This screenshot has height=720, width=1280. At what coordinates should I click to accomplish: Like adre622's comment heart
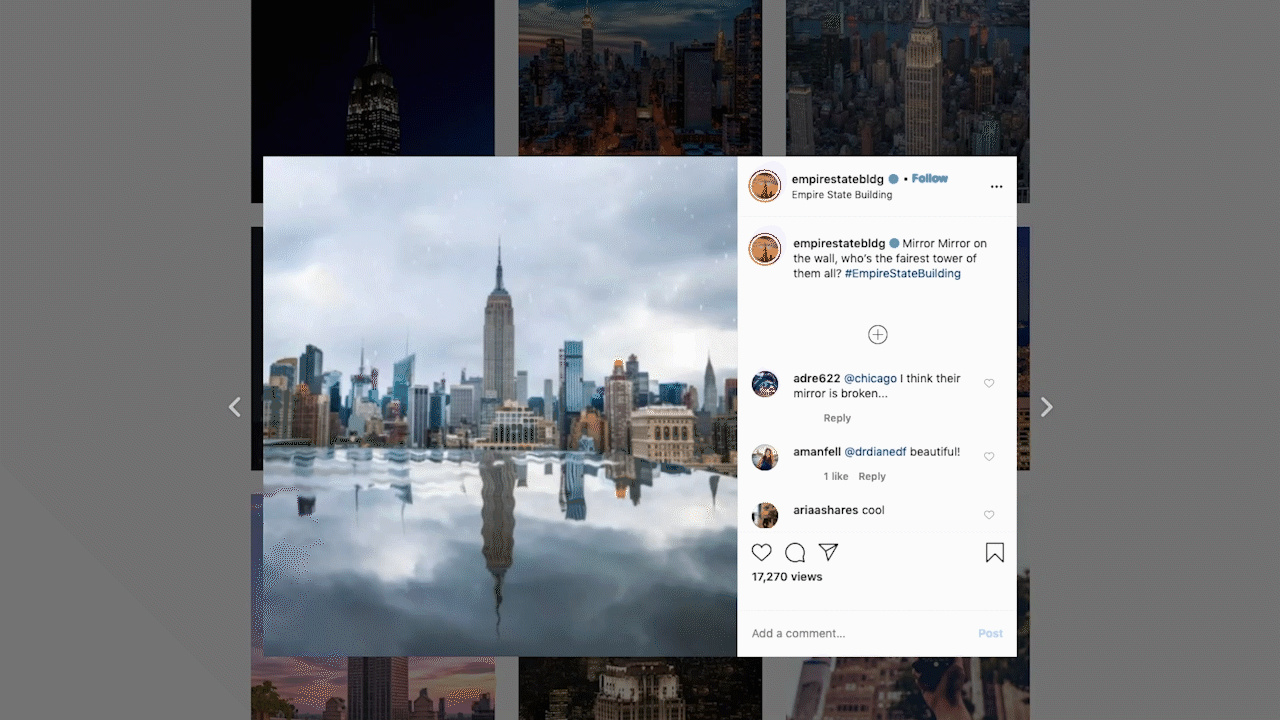[x=989, y=383]
